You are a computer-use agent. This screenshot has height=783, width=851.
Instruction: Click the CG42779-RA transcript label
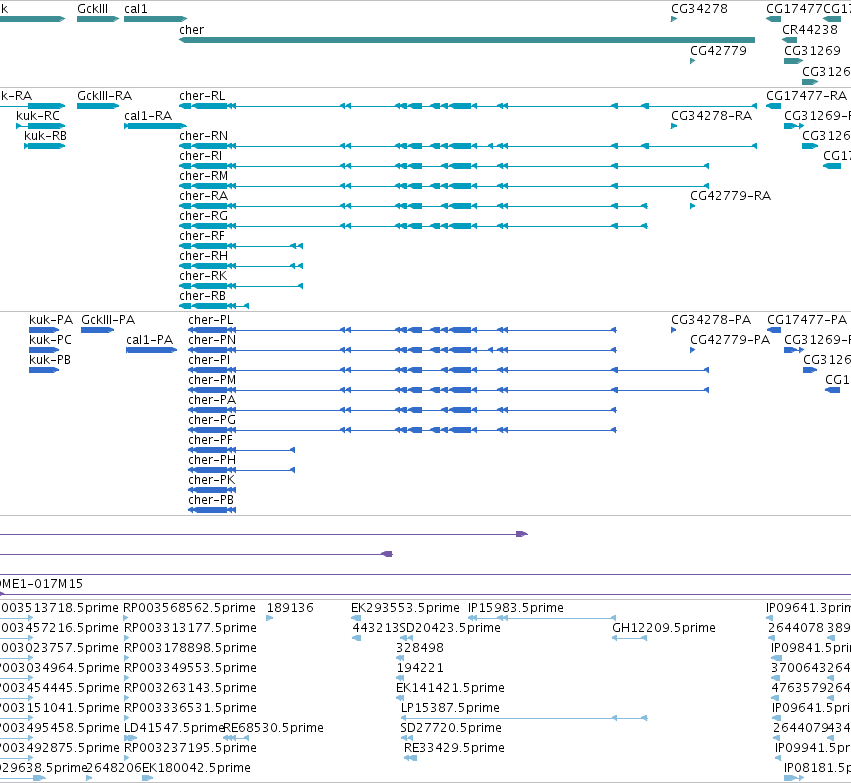pos(731,196)
